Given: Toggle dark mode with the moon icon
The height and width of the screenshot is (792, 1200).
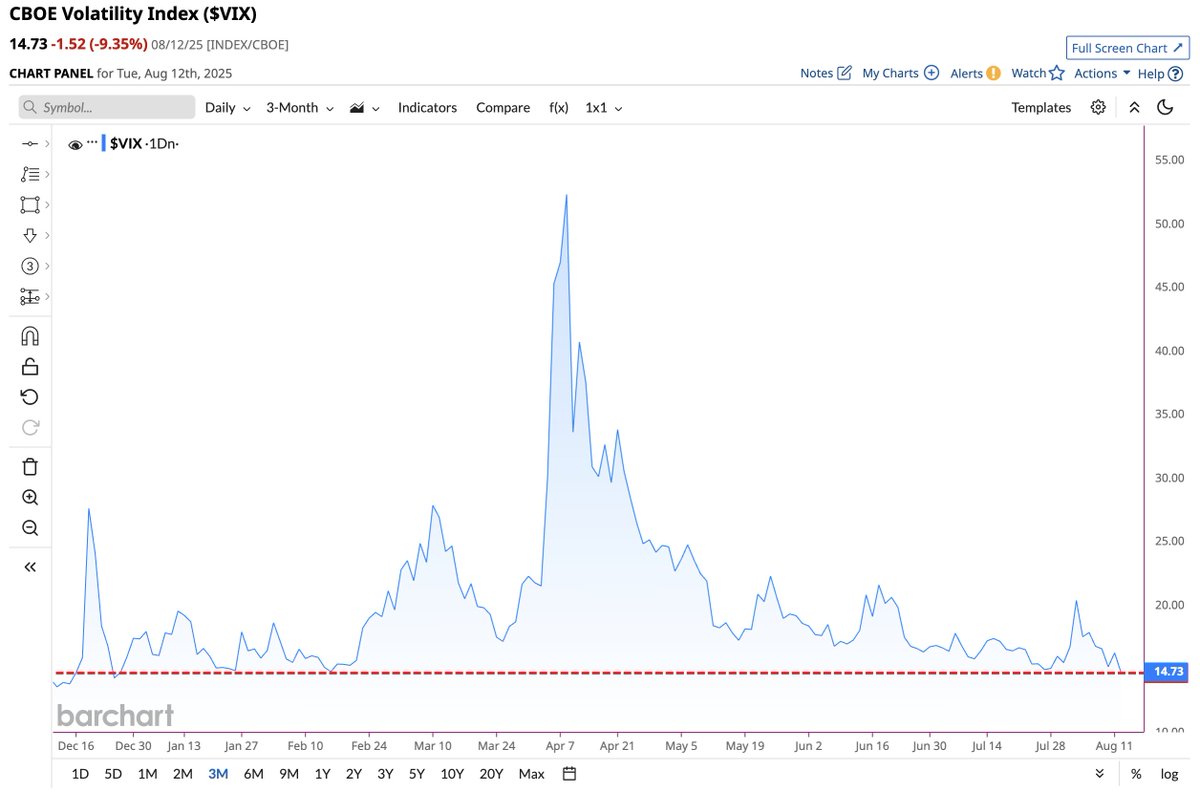Looking at the screenshot, I should click(1164, 107).
